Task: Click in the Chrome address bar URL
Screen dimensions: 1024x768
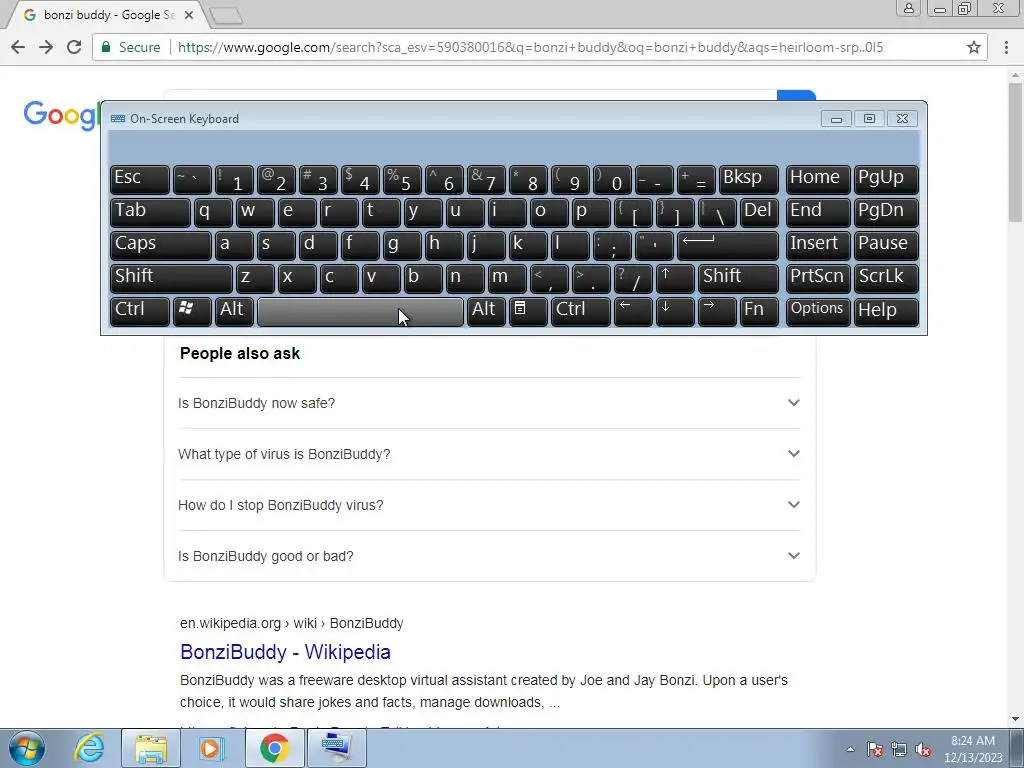Action: pos(530,47)
